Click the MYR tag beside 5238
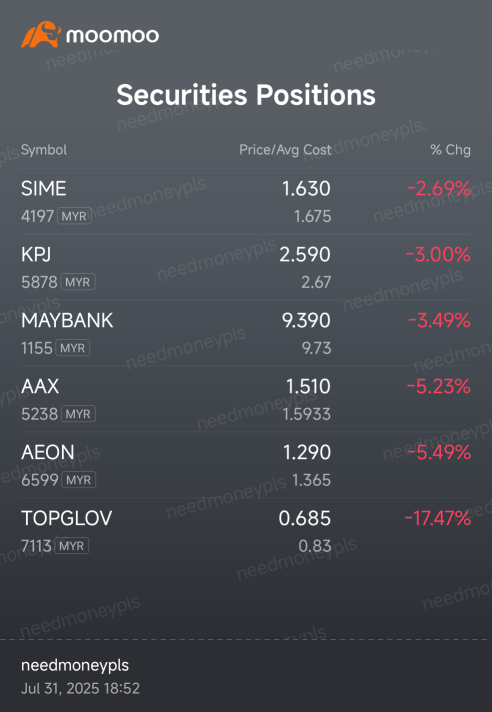This screenshot has height=712, width=492. pyautogui.click(x=79, y=414)
